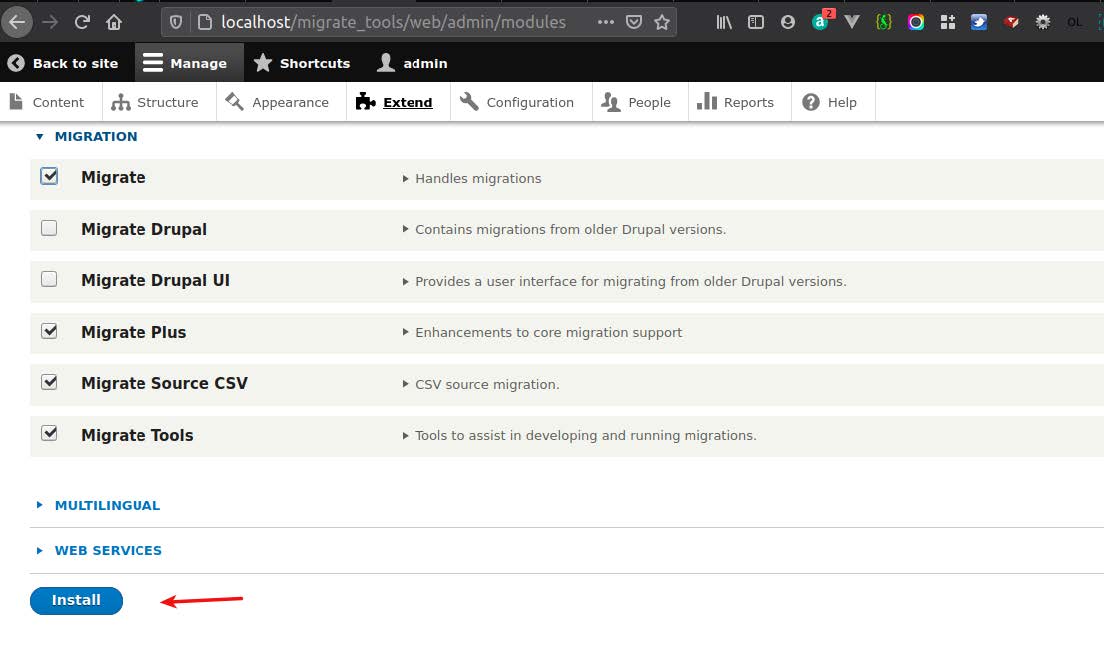The width and height of the screenshot is (1104, 655).
Task: Open the Shortcuts toolbar tab
Action: coord(303,63)
